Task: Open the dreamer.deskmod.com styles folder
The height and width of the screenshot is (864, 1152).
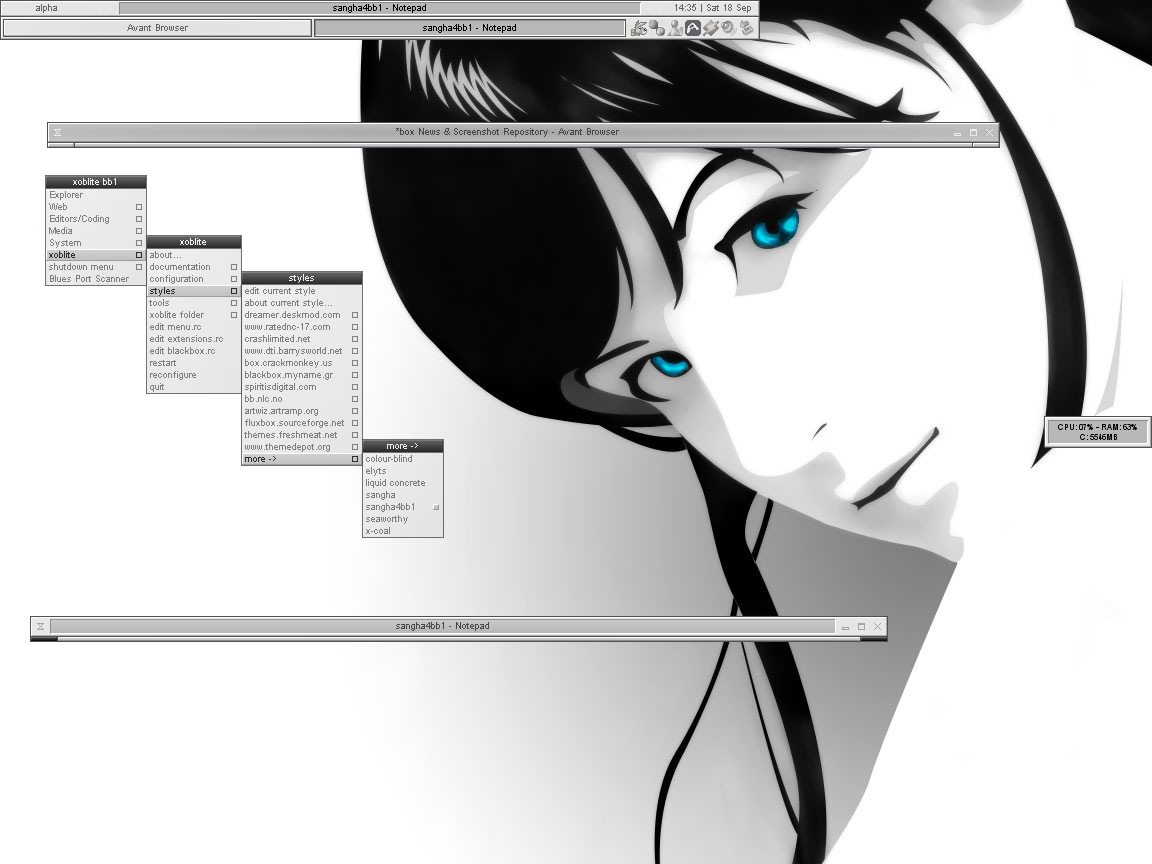Action: click(302, 315)
